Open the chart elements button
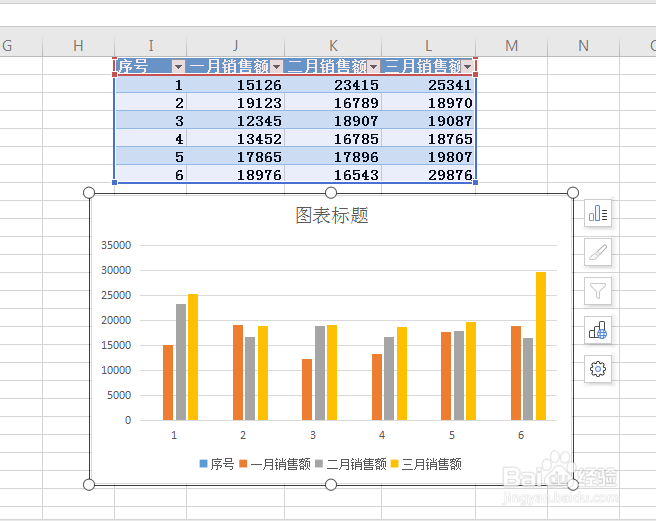This screenshot has height=521, width=656. coord(598,213)
